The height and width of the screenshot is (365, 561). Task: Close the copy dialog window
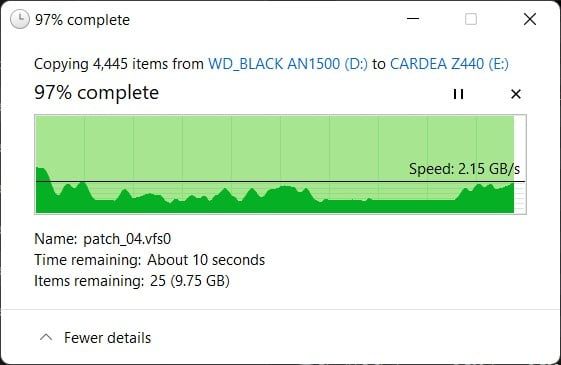coord(530,19)
